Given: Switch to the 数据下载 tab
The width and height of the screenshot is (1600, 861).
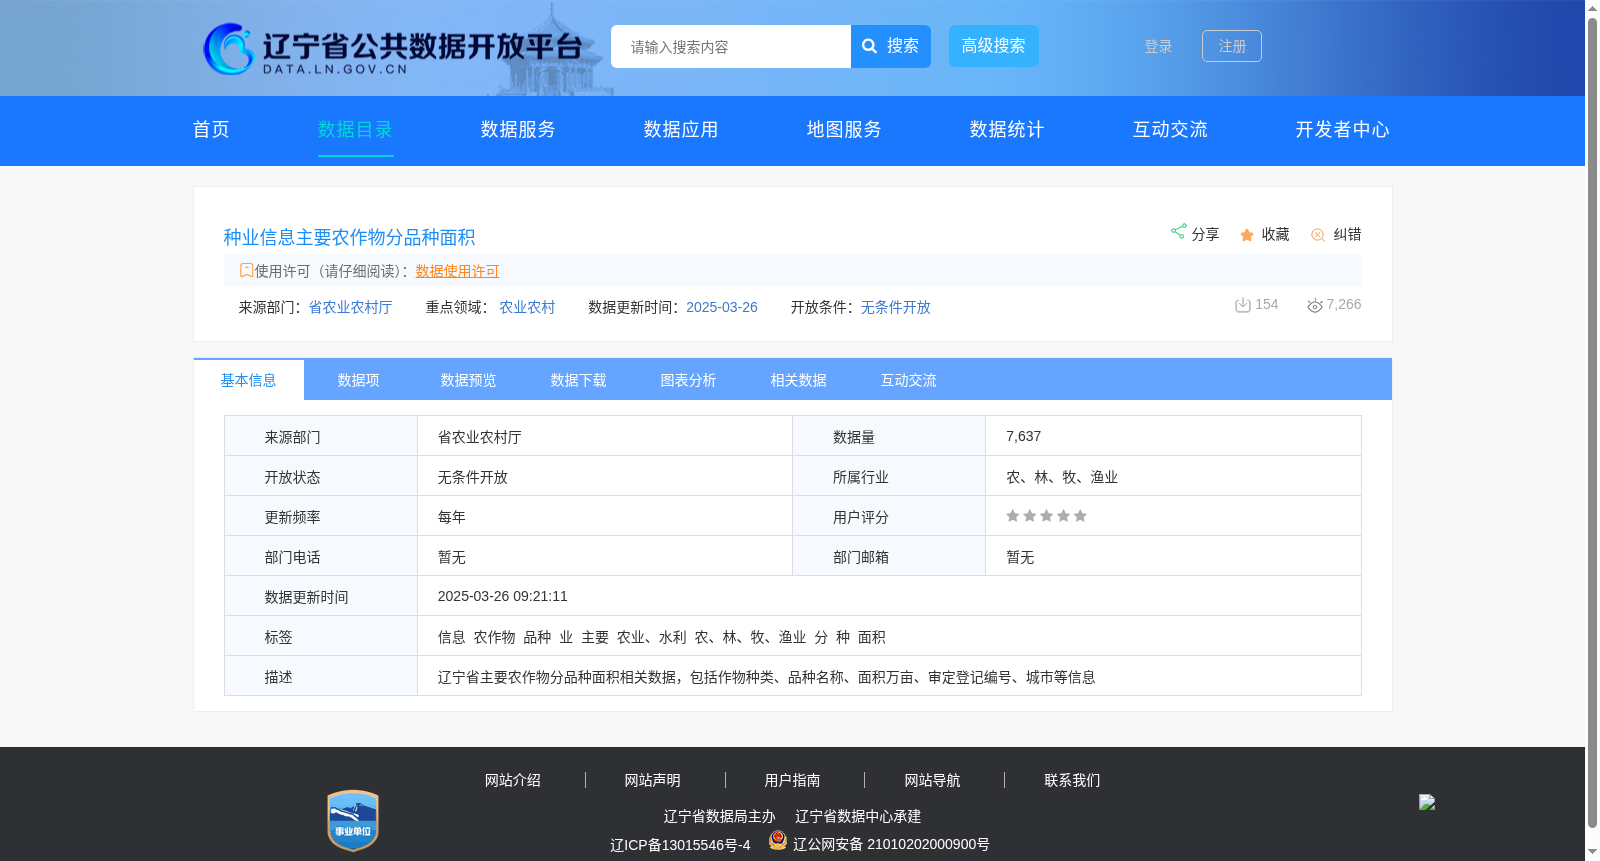Looking at the screenshot, I should click(x=579, y=380).
